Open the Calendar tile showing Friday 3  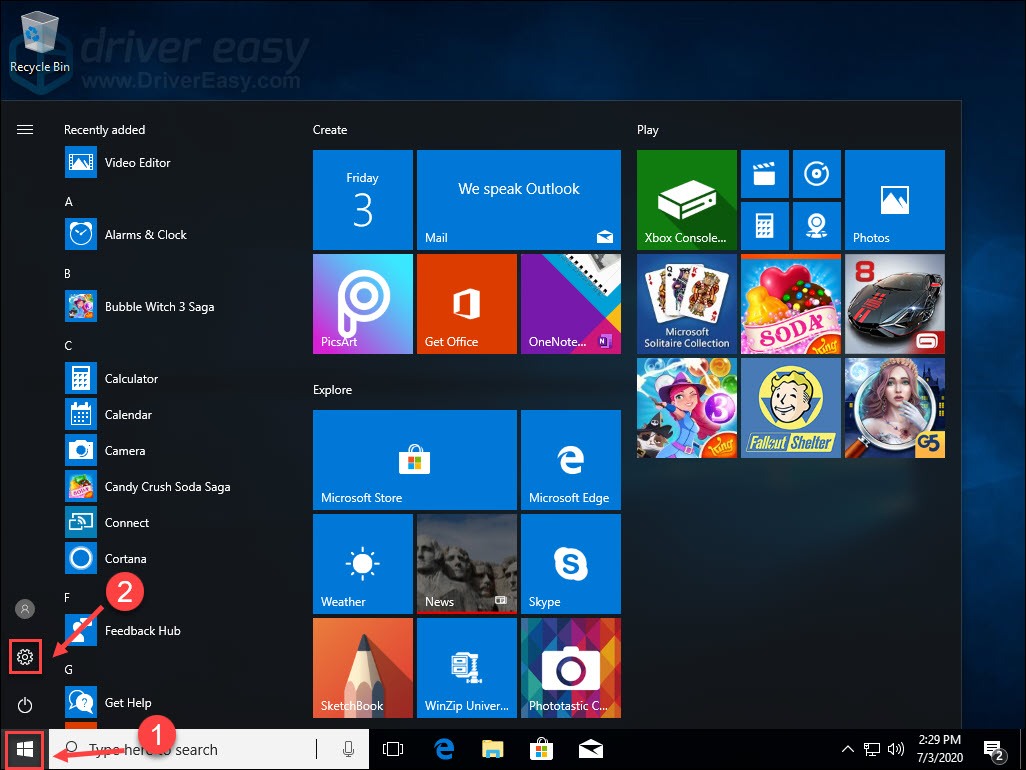pos(363,200)
